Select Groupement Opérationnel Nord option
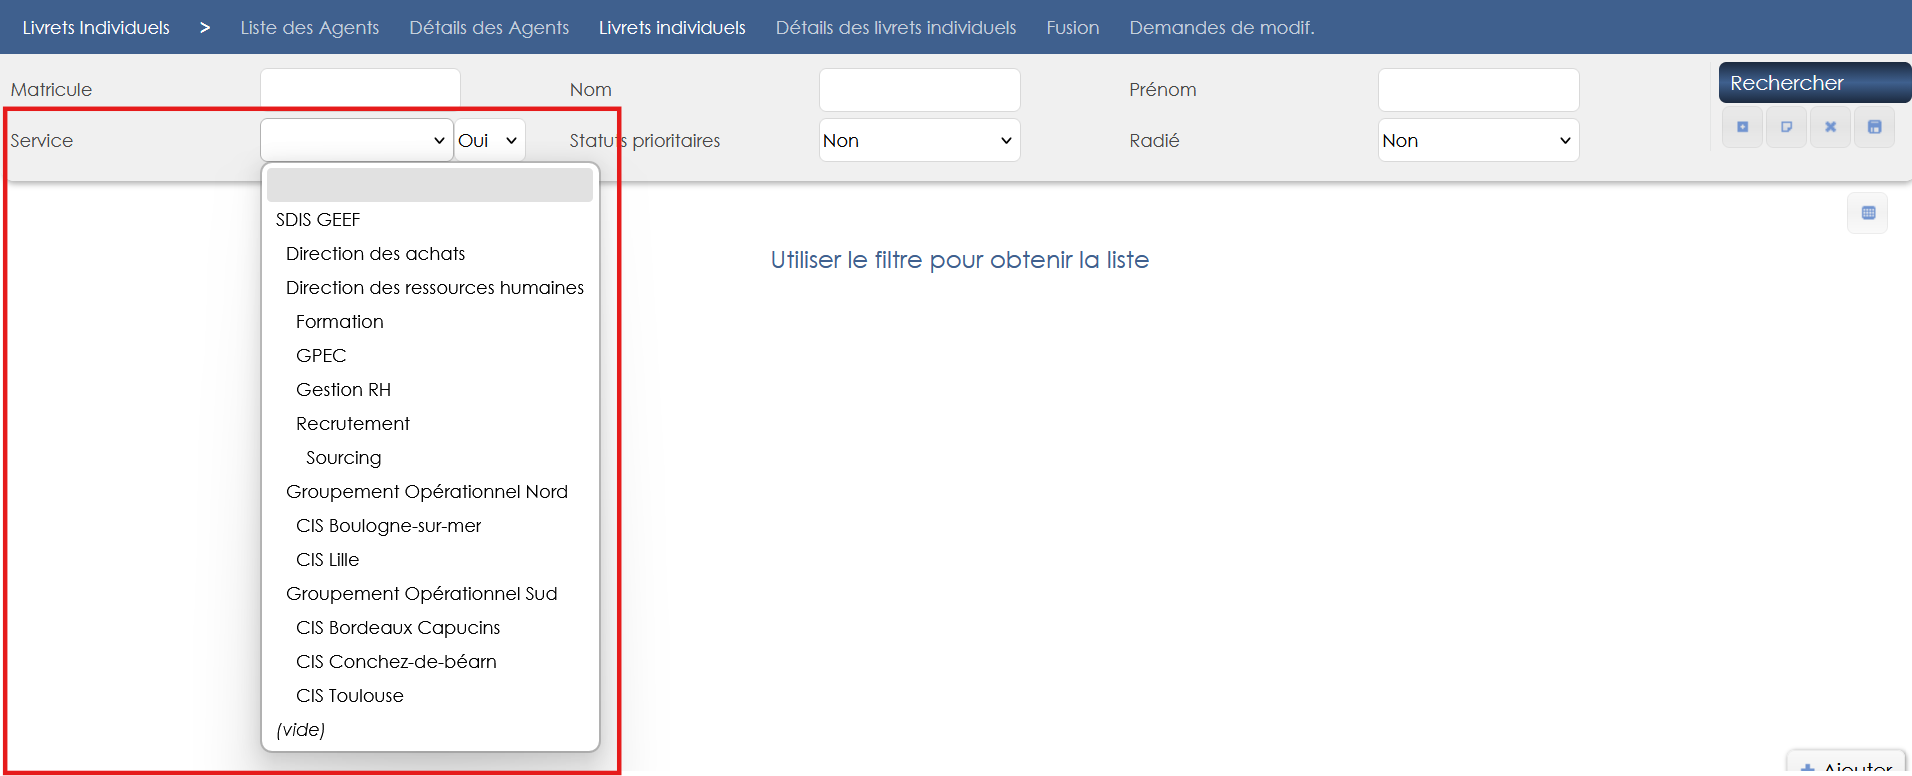The height and width of the screenshot is (776, 1912). tap(426, 492)
